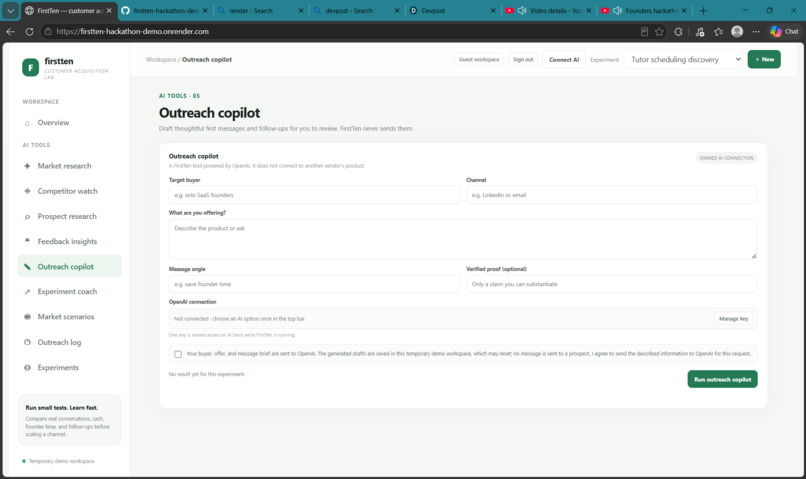The width and height of the screenshot is (806, 479).
Task: Reload the page with refresh icon
Action: point(29,31)
